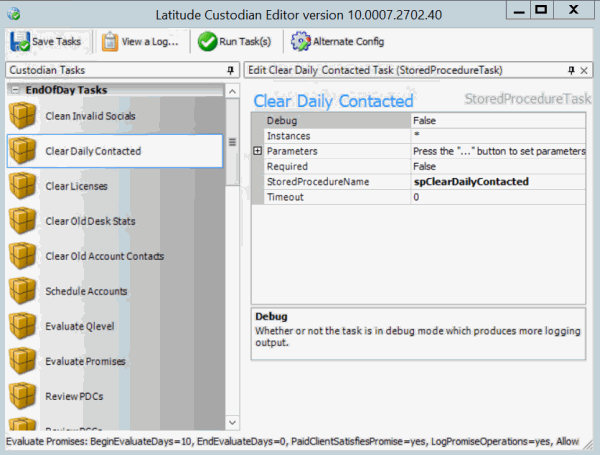Pin the Edit Clear Daily Contacted panel

coord(571,70)
